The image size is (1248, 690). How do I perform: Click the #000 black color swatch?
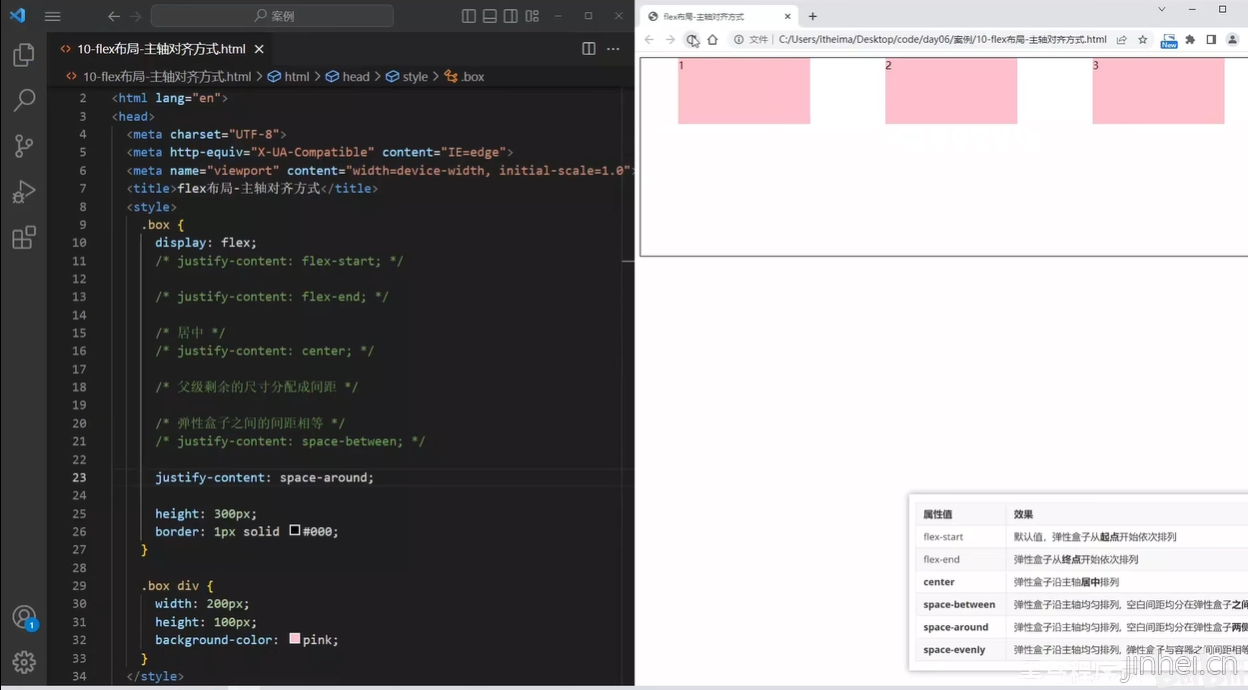point(295,531)
